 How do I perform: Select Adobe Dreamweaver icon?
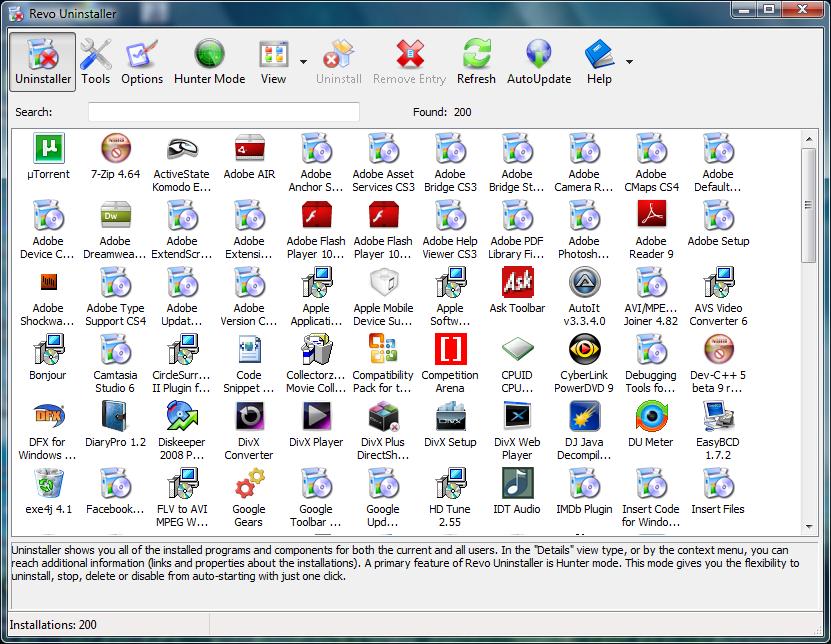pos(115,215)
